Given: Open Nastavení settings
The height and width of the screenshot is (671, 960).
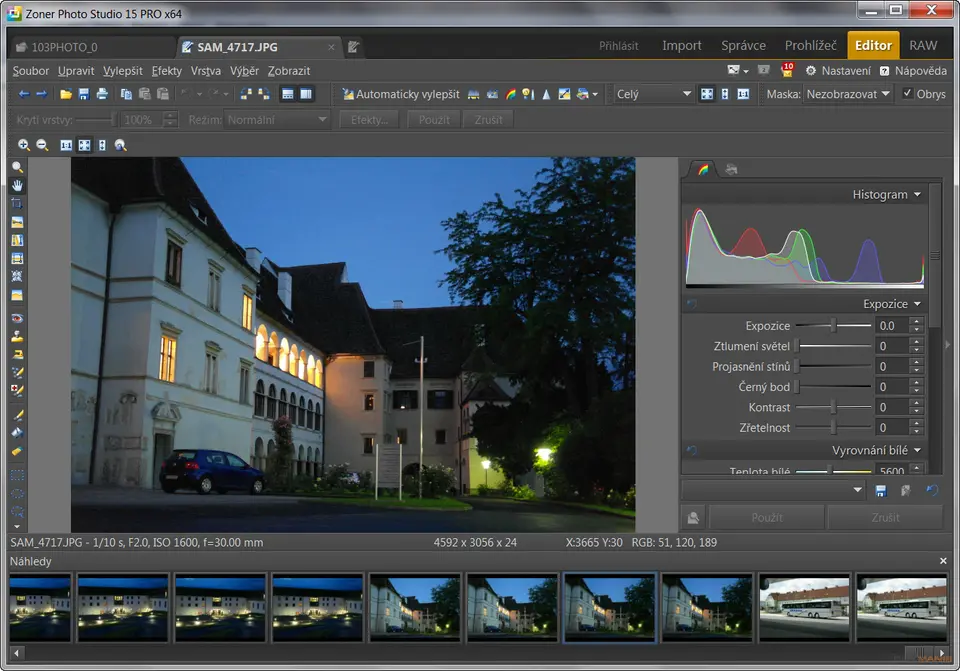Looking at the screenshot, I should [x=838, y=71].
